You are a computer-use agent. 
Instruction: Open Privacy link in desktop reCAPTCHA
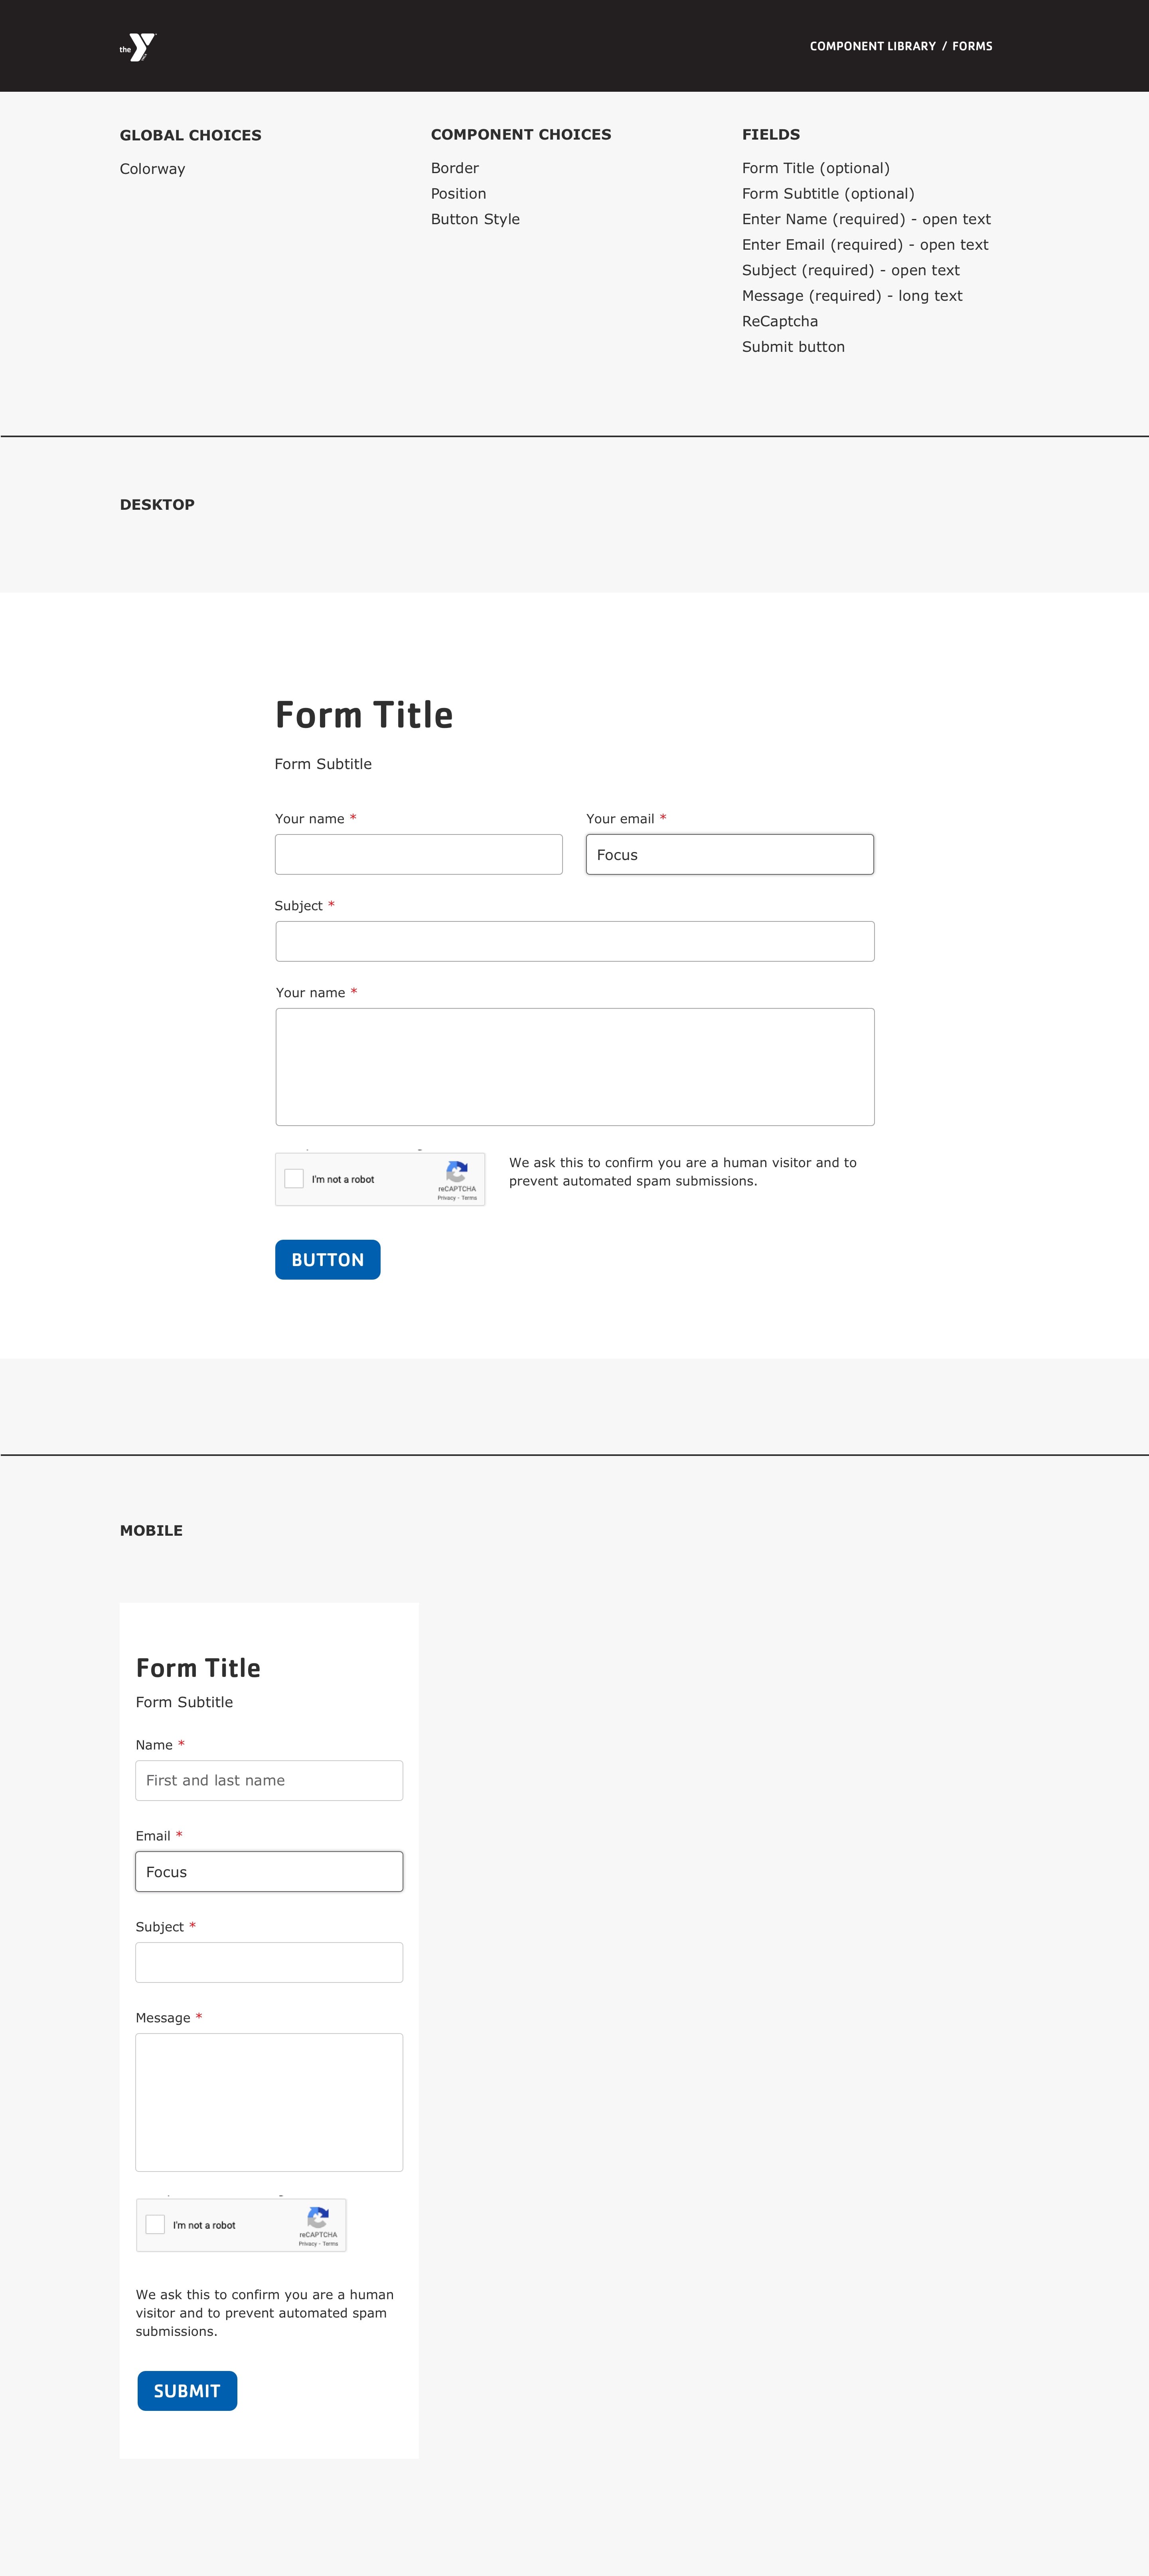[446, 1198]
